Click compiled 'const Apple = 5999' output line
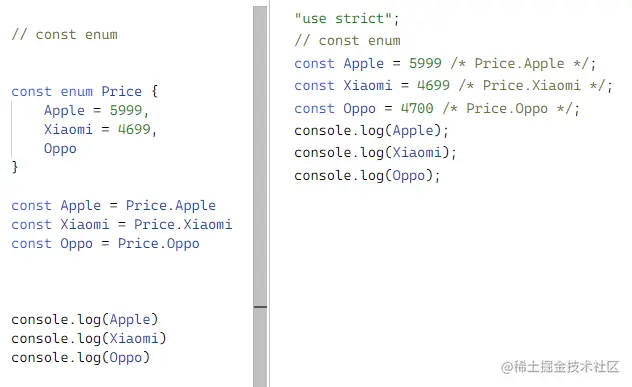 (445, 64)
